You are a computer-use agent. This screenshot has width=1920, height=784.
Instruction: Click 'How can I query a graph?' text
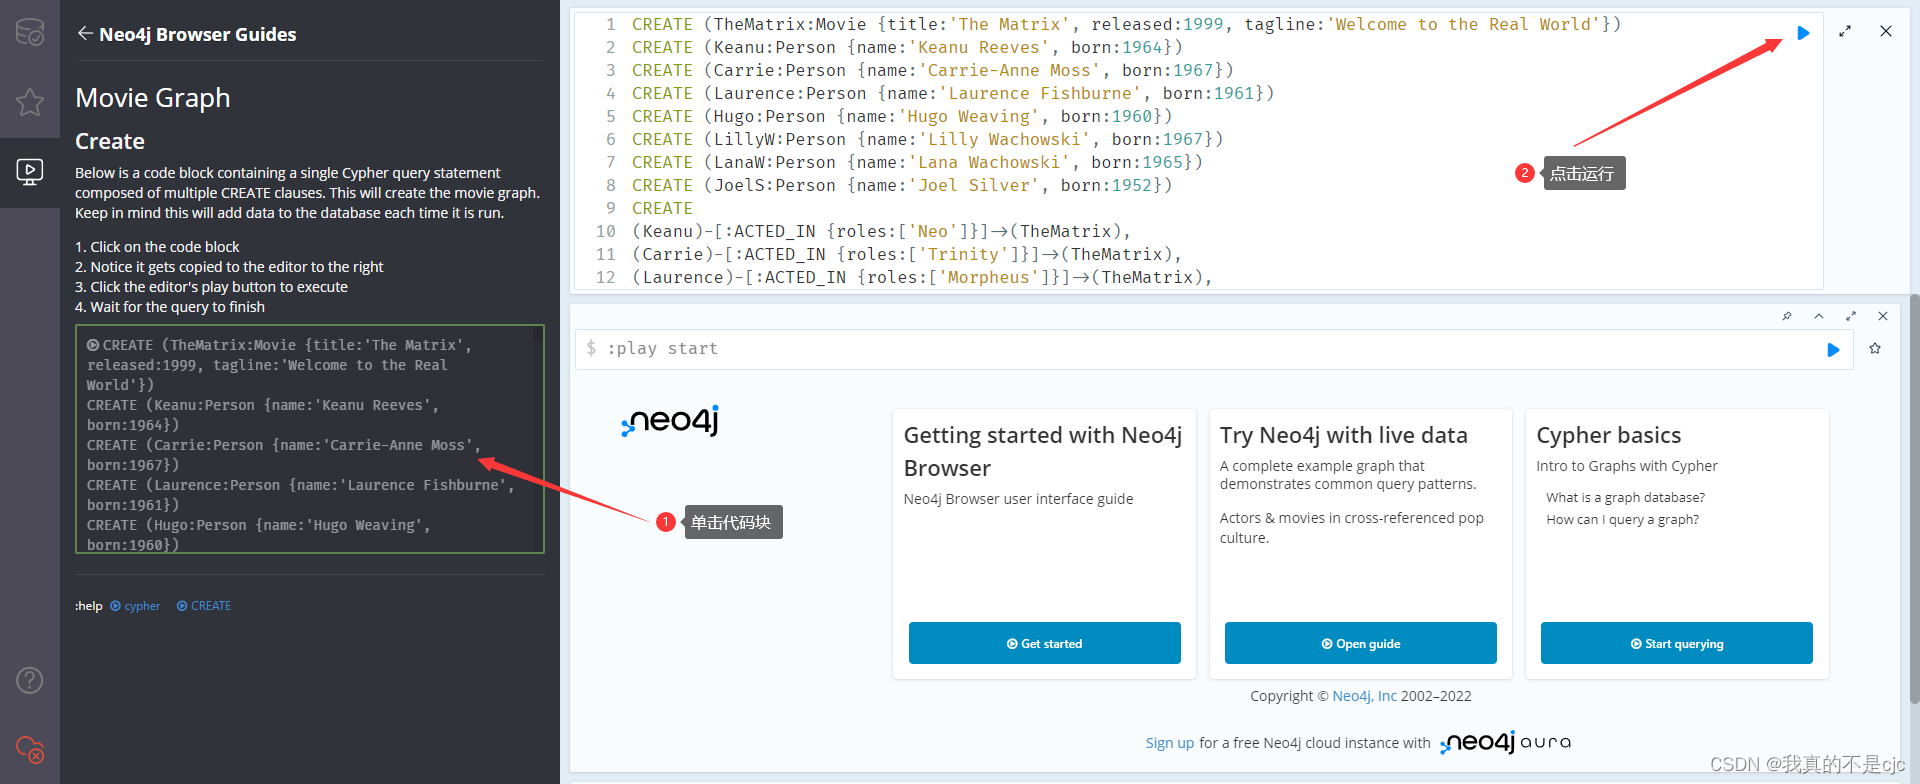(1622, 519)
